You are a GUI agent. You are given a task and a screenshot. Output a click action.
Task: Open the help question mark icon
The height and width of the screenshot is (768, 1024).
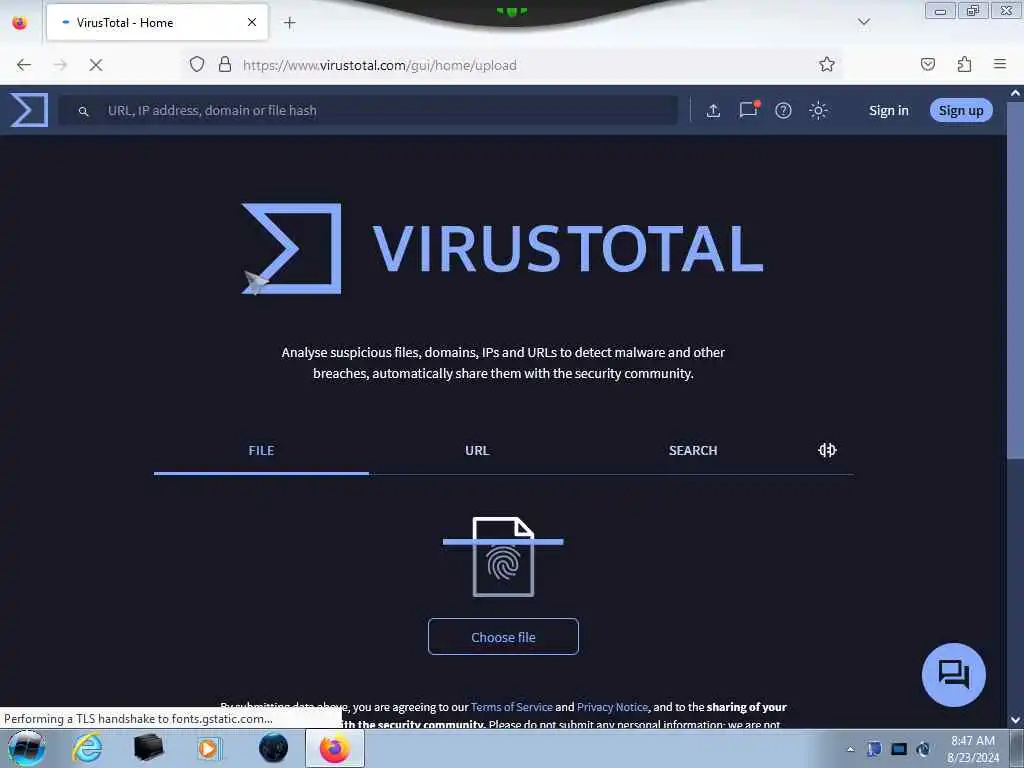click(783, 110)
